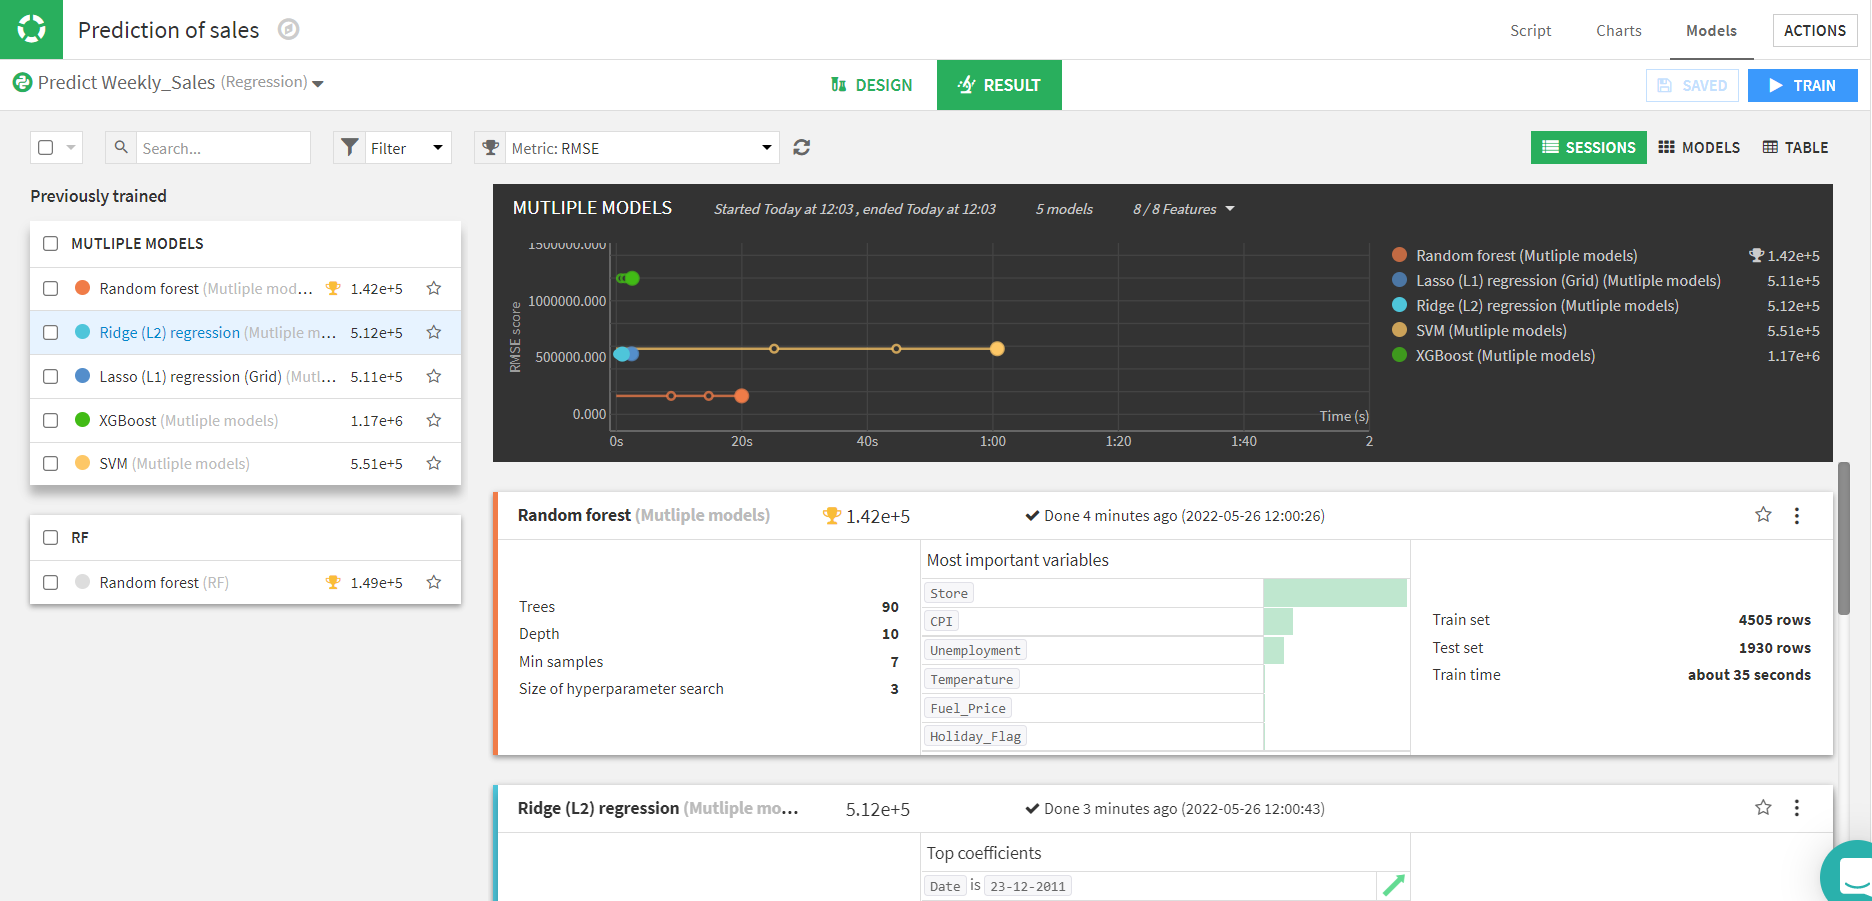Screen dimensions: 1872x901
Task: Switch to the Charts tab
Action: 1618,30
